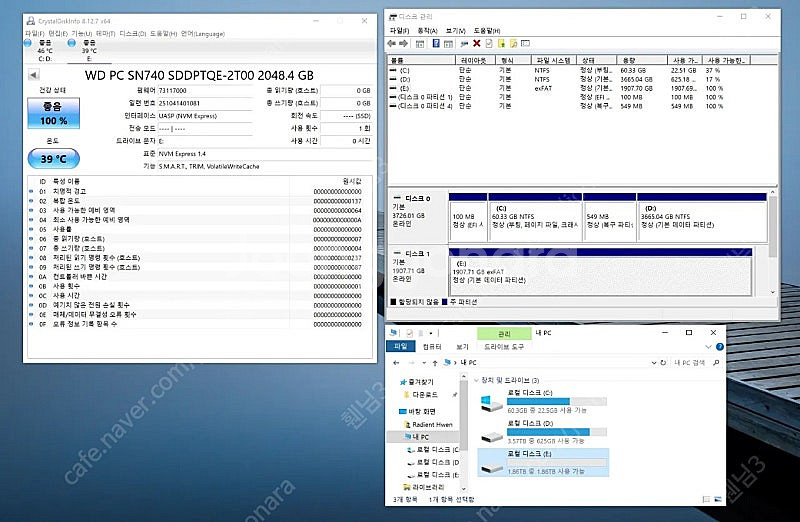Click the last list-view icon in Disk Management toolbar
The image size is (800, 522).
click(526, 43)
